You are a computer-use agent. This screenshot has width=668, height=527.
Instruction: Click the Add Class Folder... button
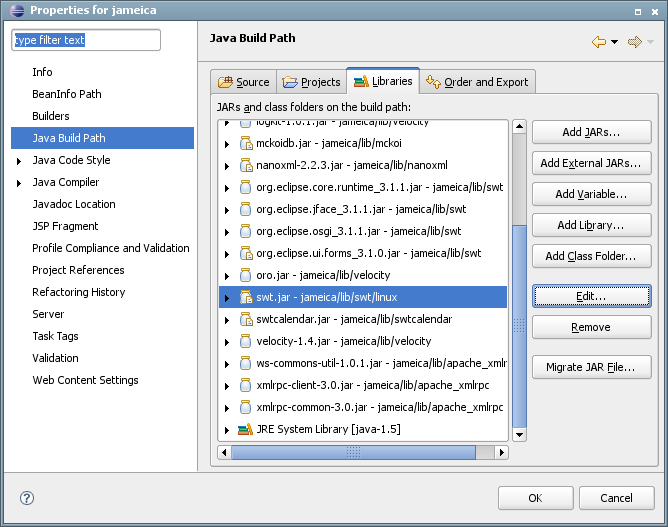(591, 256)
